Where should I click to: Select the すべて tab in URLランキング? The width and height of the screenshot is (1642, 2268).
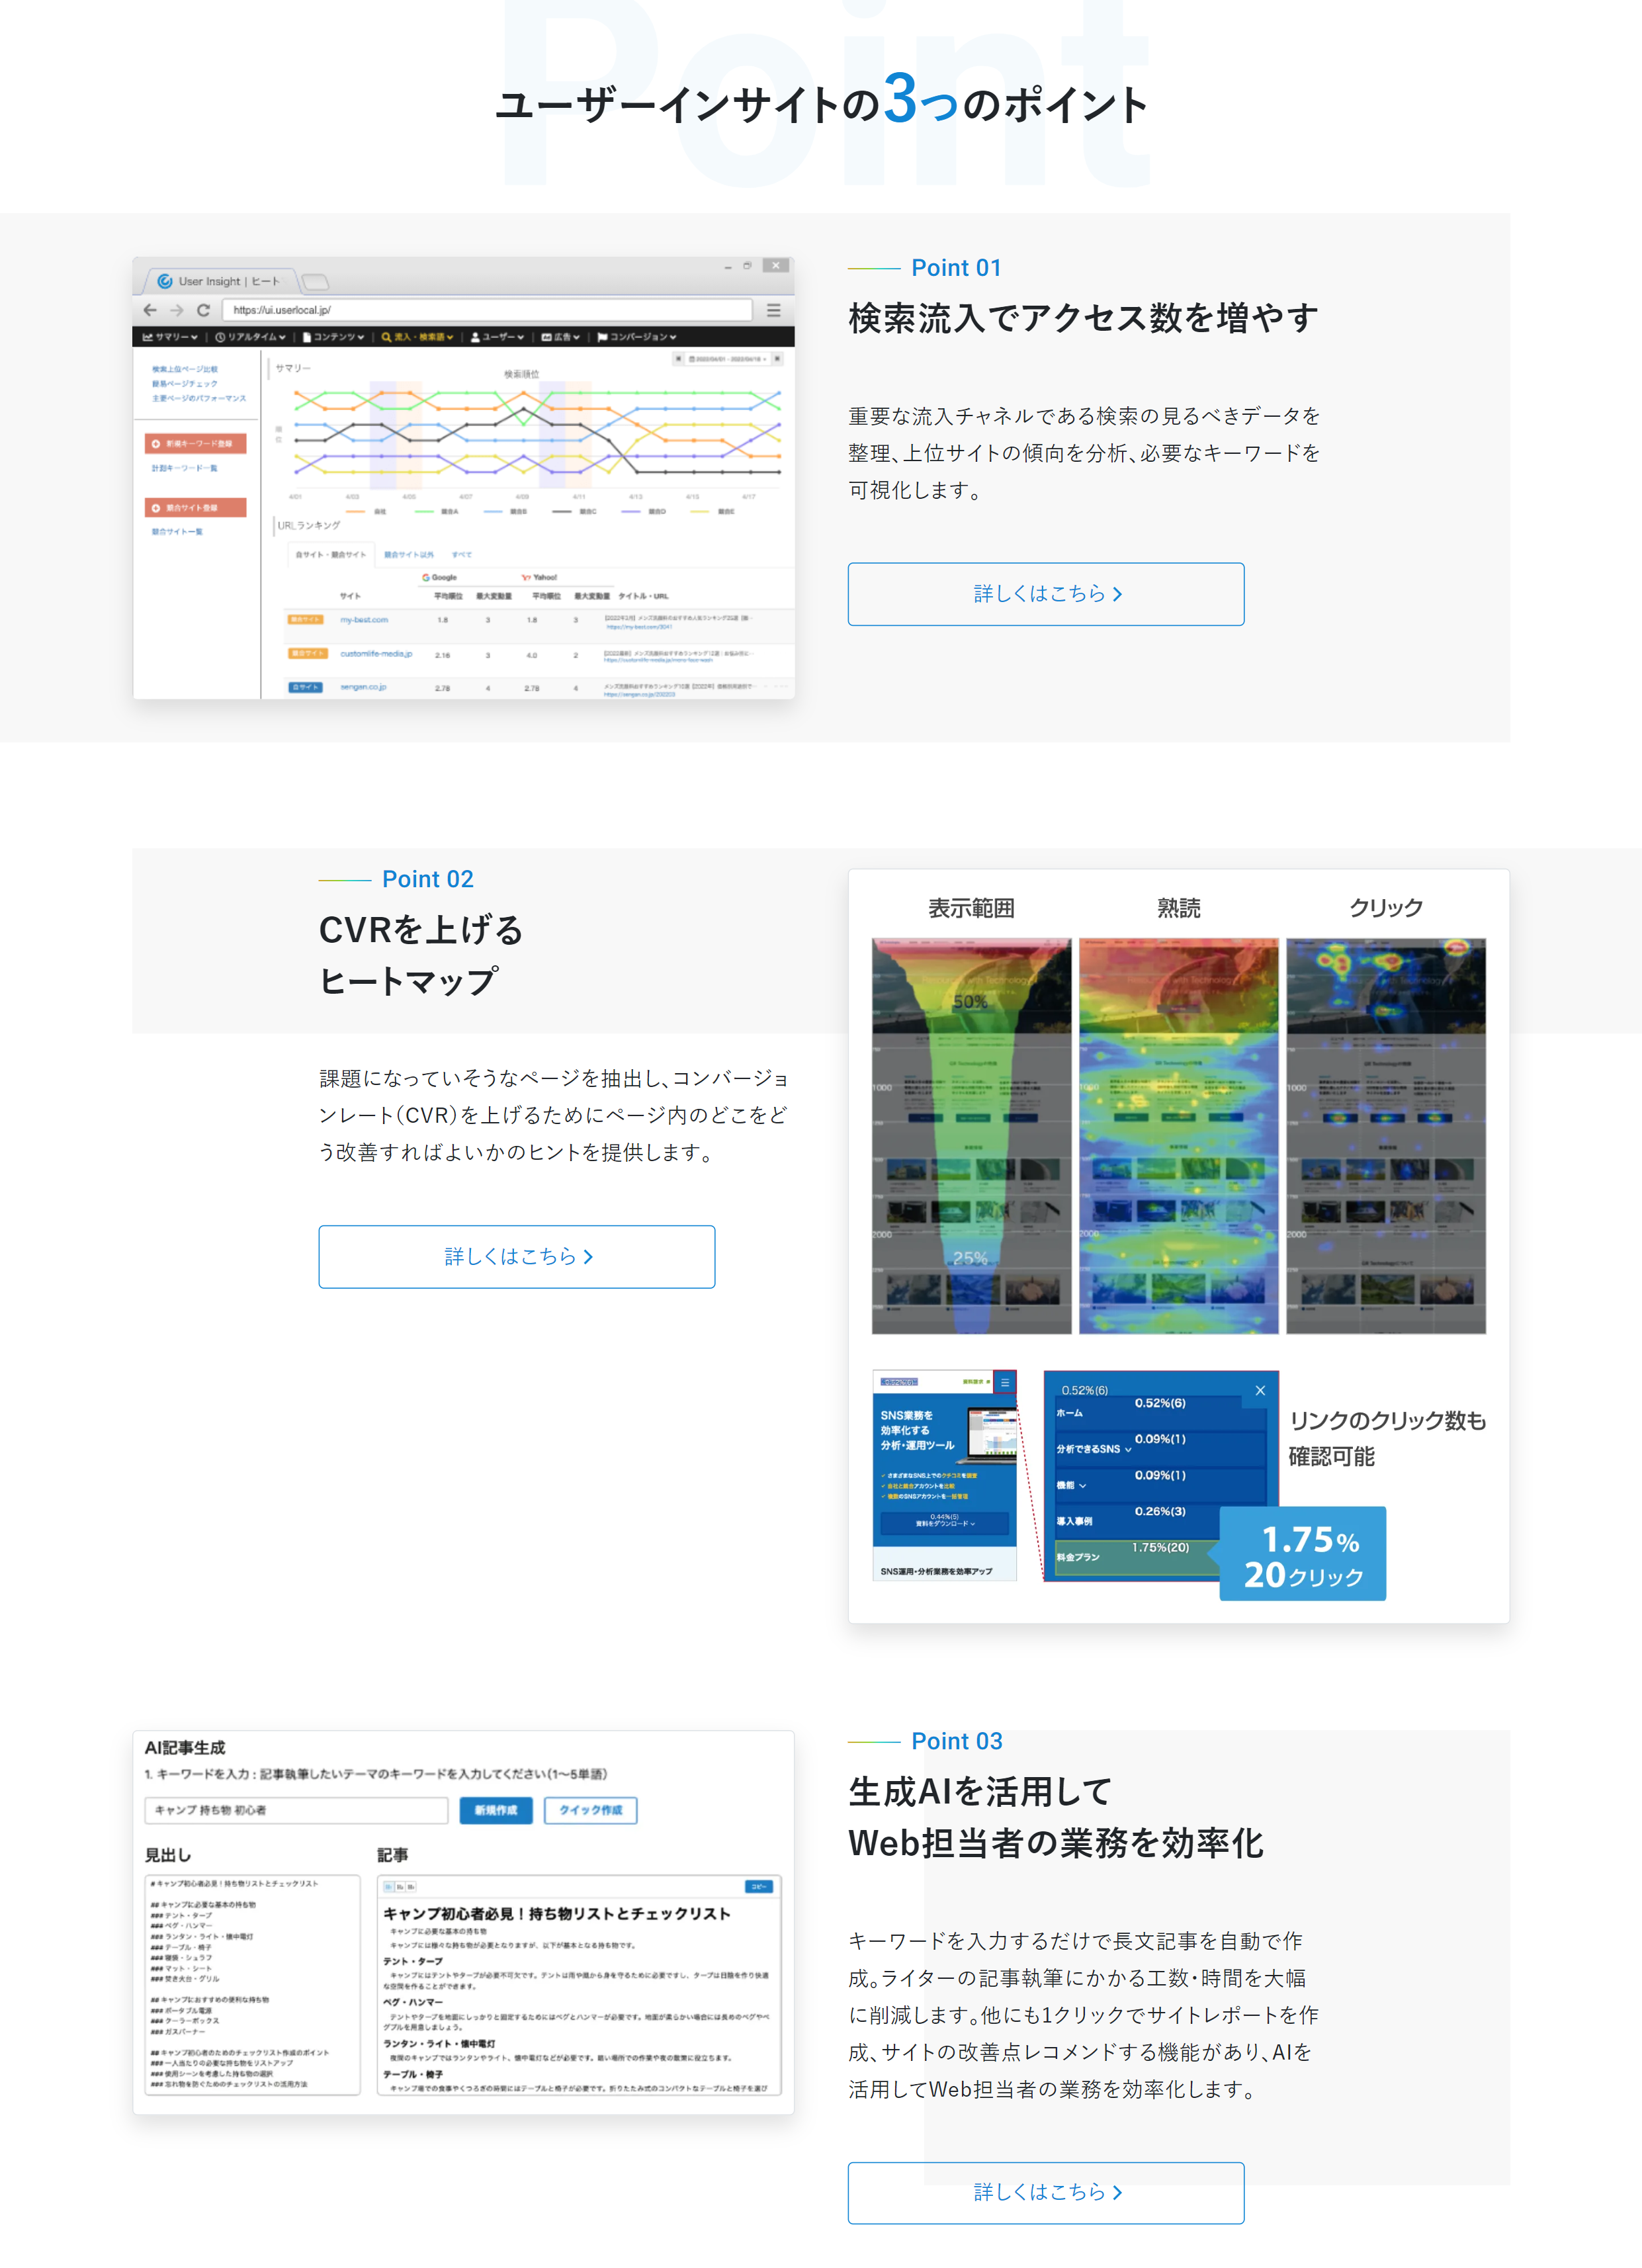coord(463,553)
